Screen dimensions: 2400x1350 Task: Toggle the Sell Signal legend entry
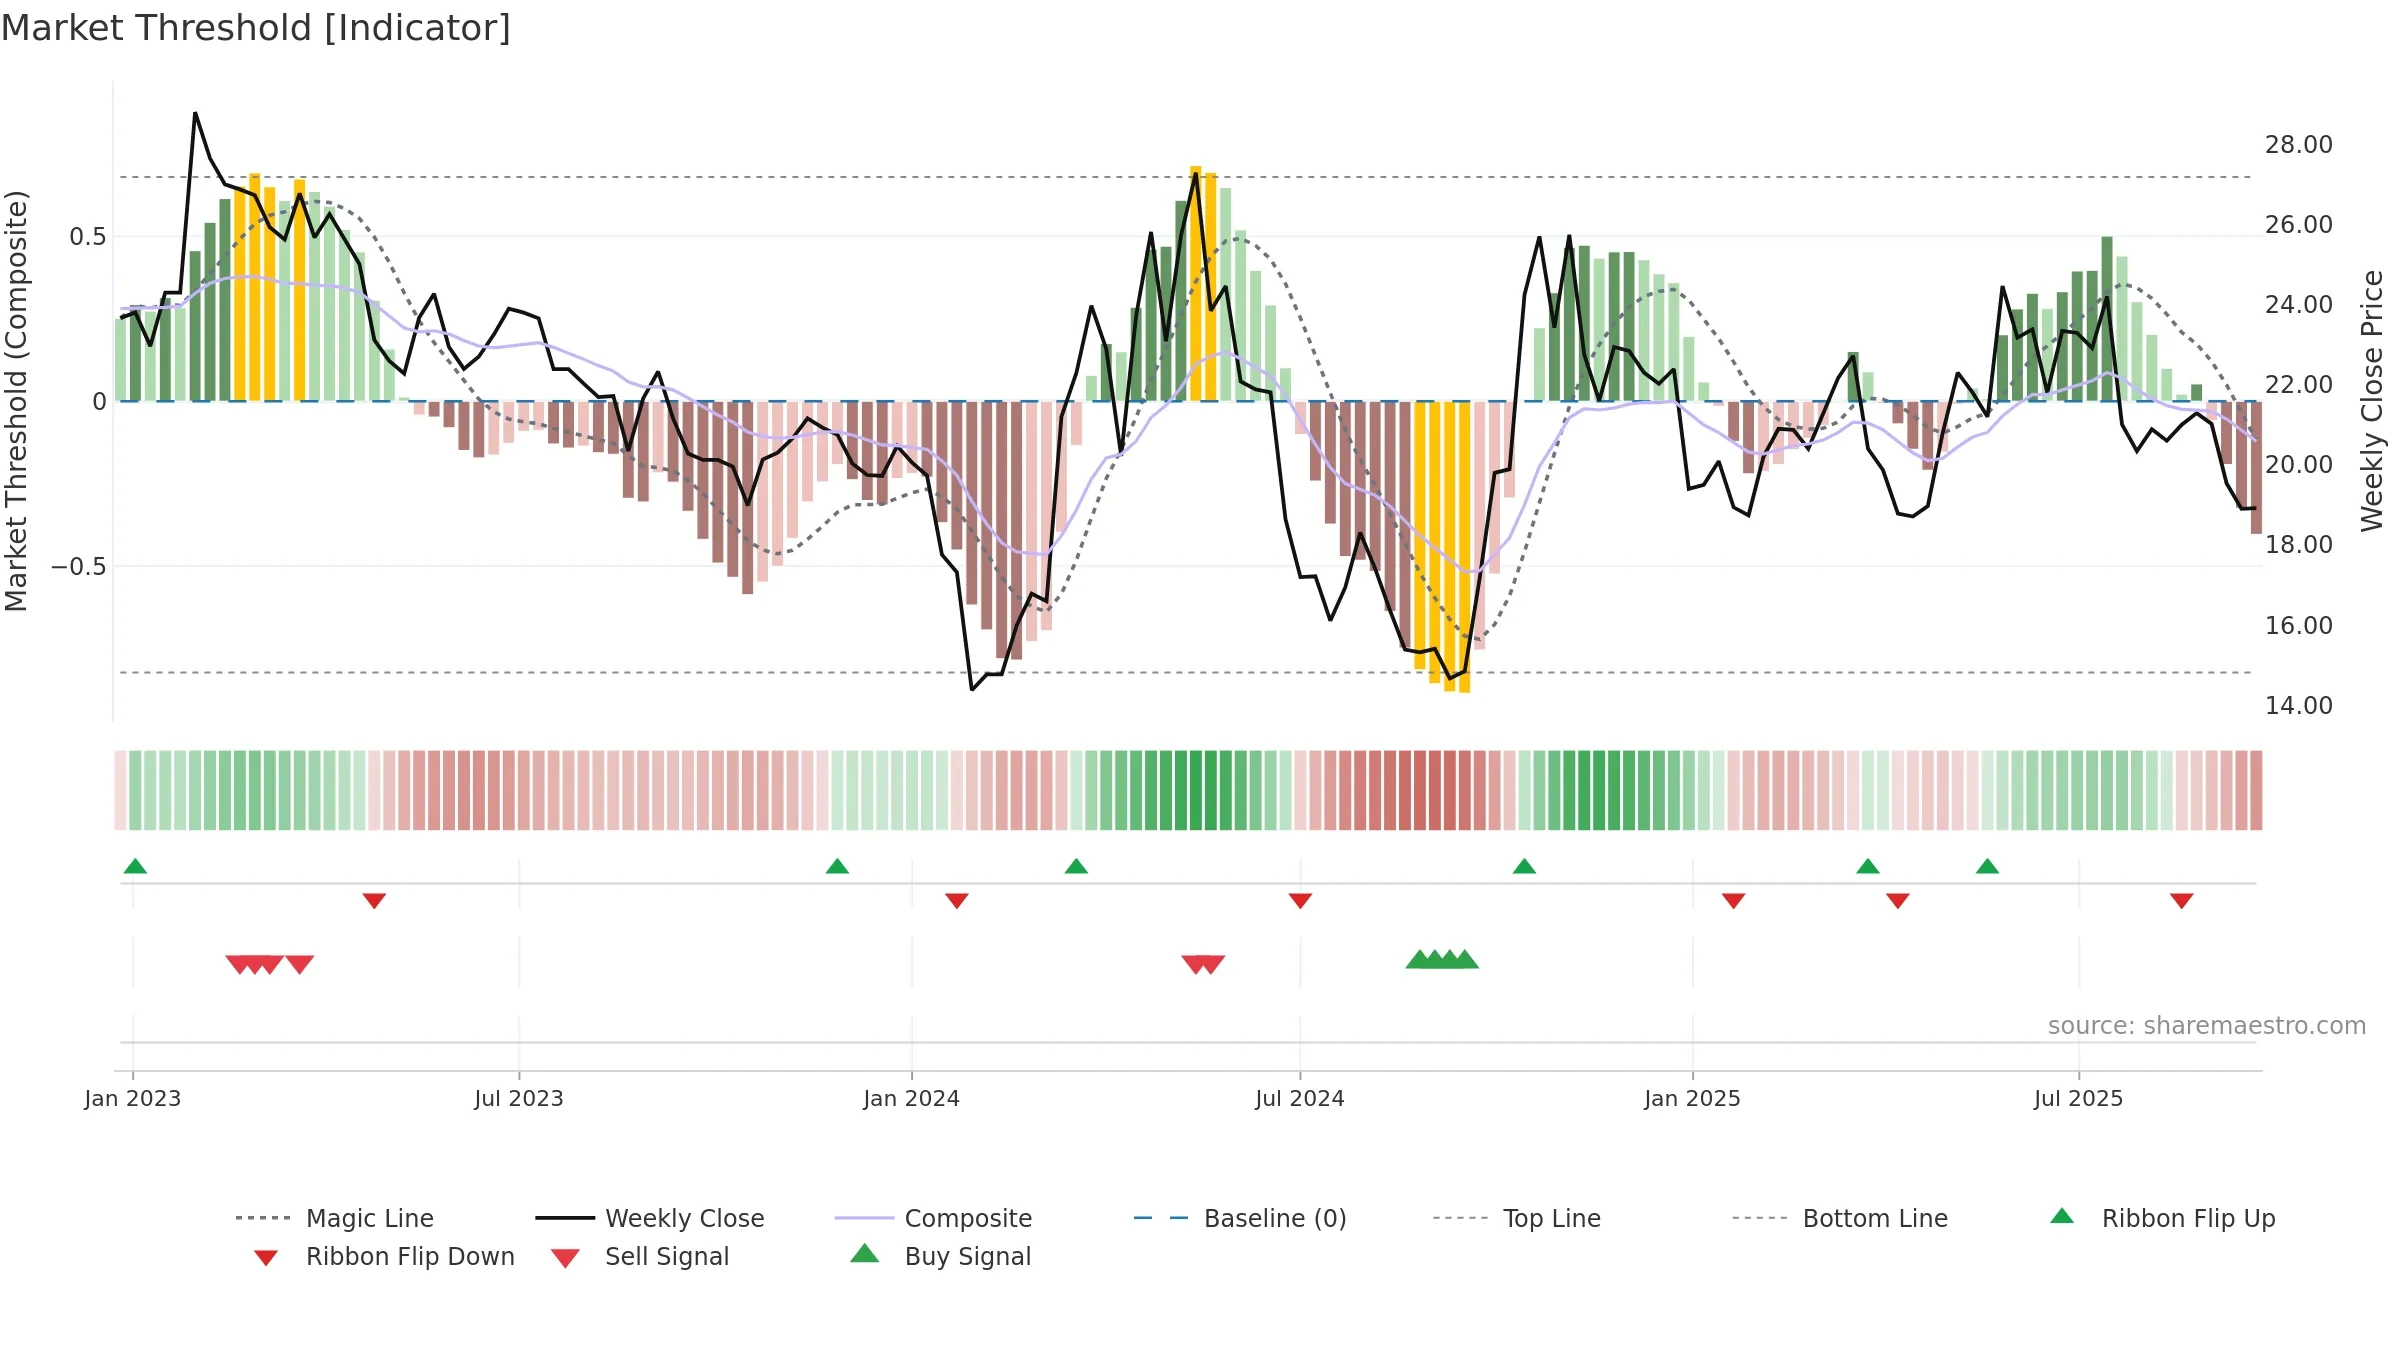pyautogui.click(x=640, y=1256)
